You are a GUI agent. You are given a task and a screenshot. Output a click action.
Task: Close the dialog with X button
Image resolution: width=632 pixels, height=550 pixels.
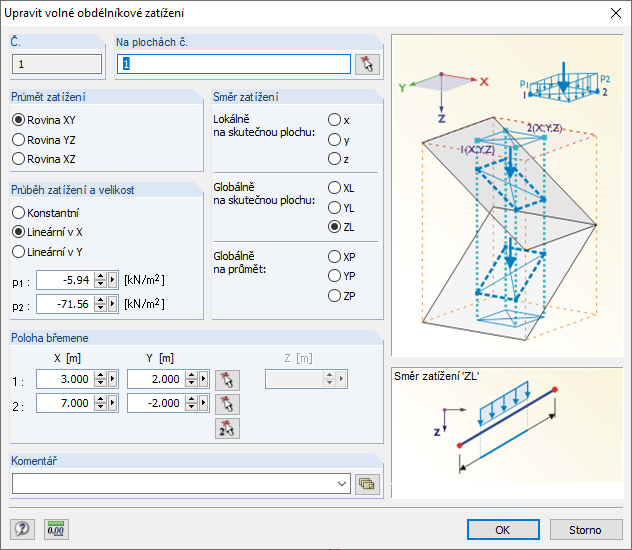615,13
